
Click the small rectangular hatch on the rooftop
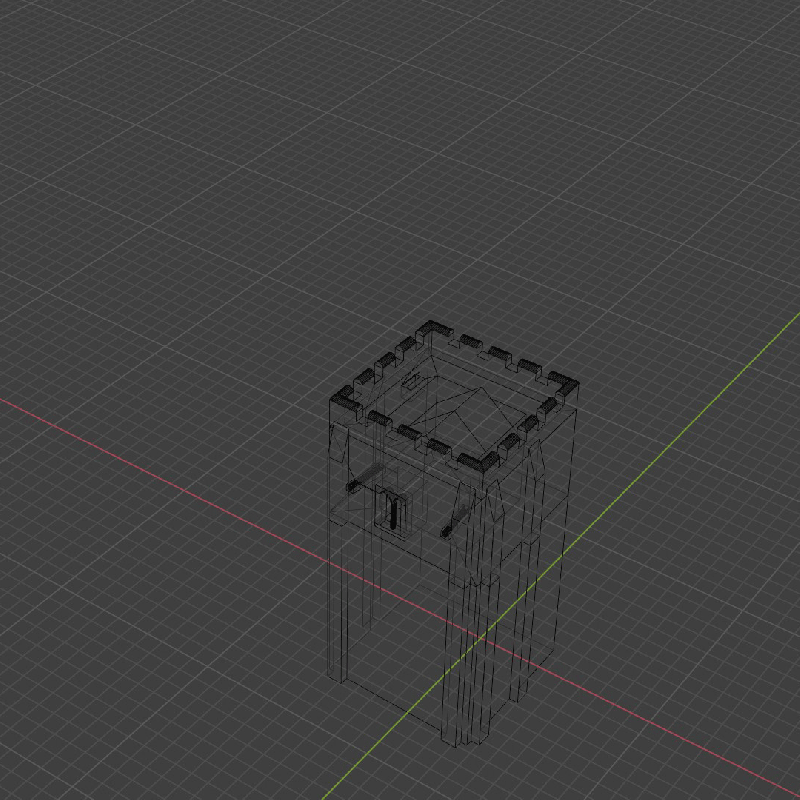[410, 382]
